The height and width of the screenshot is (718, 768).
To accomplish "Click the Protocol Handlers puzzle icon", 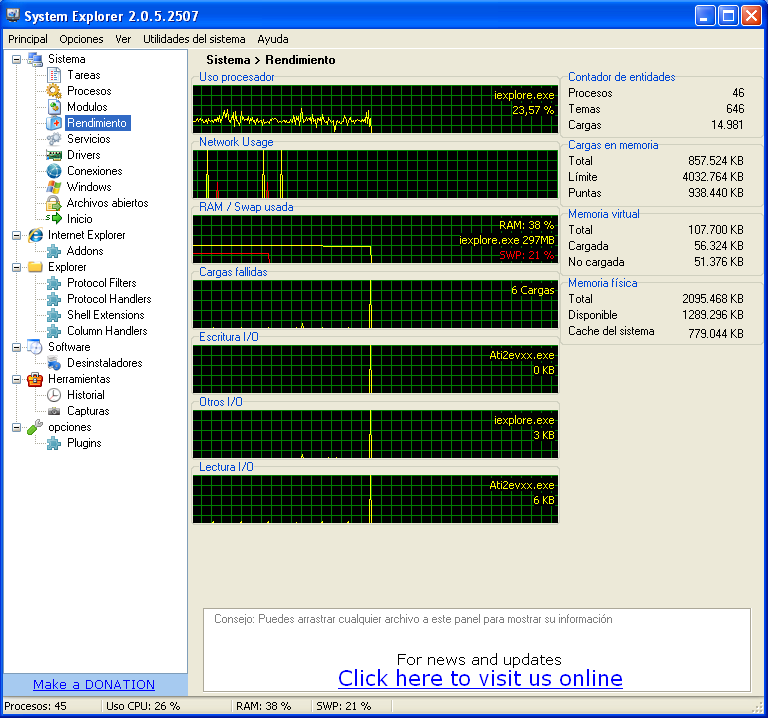I will tap(54, 299).
